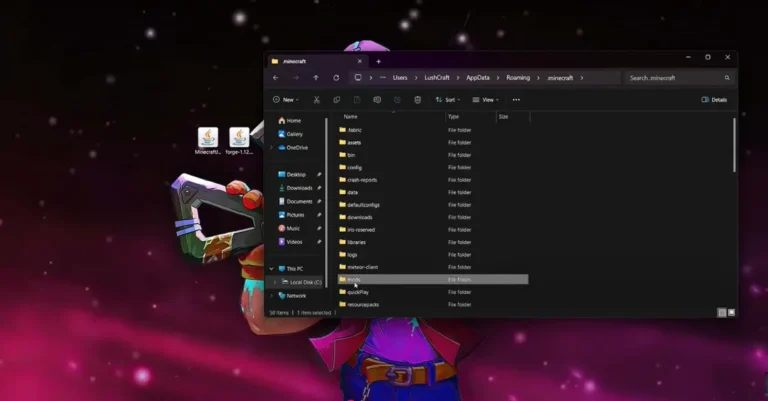This screenshot has width=768, height=401.
Task: Select the mods folder
Action: (x=433, y=280)
